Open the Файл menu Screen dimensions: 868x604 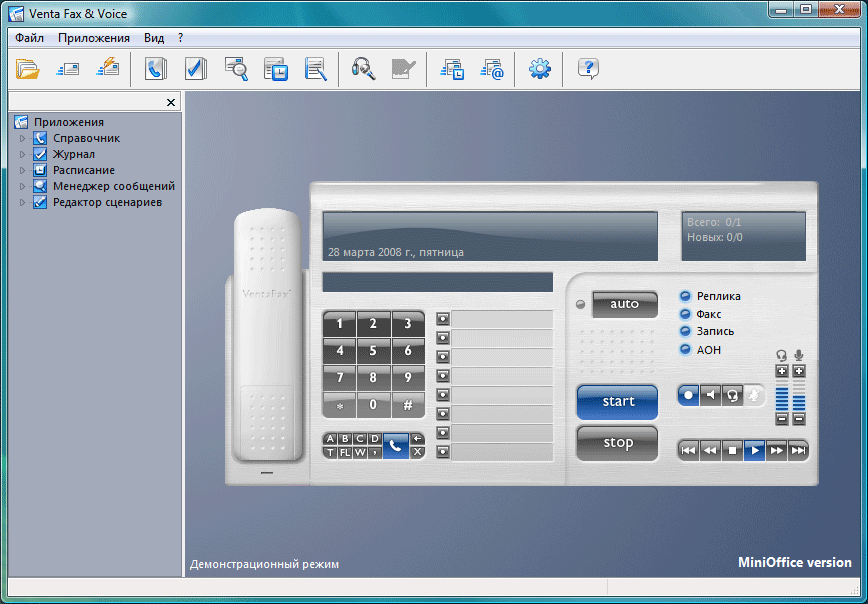[29, 38]
